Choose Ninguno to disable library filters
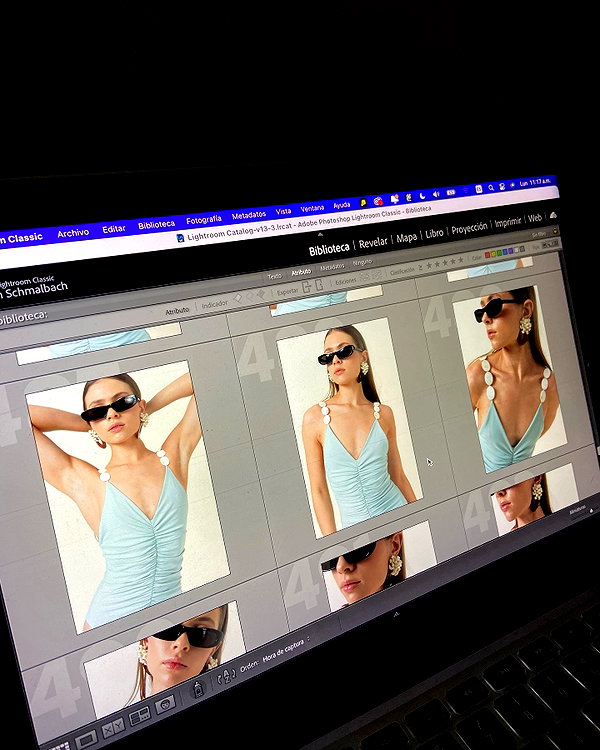Image resolution: width=600 pixels, height=750 pixels. (362, 262)
